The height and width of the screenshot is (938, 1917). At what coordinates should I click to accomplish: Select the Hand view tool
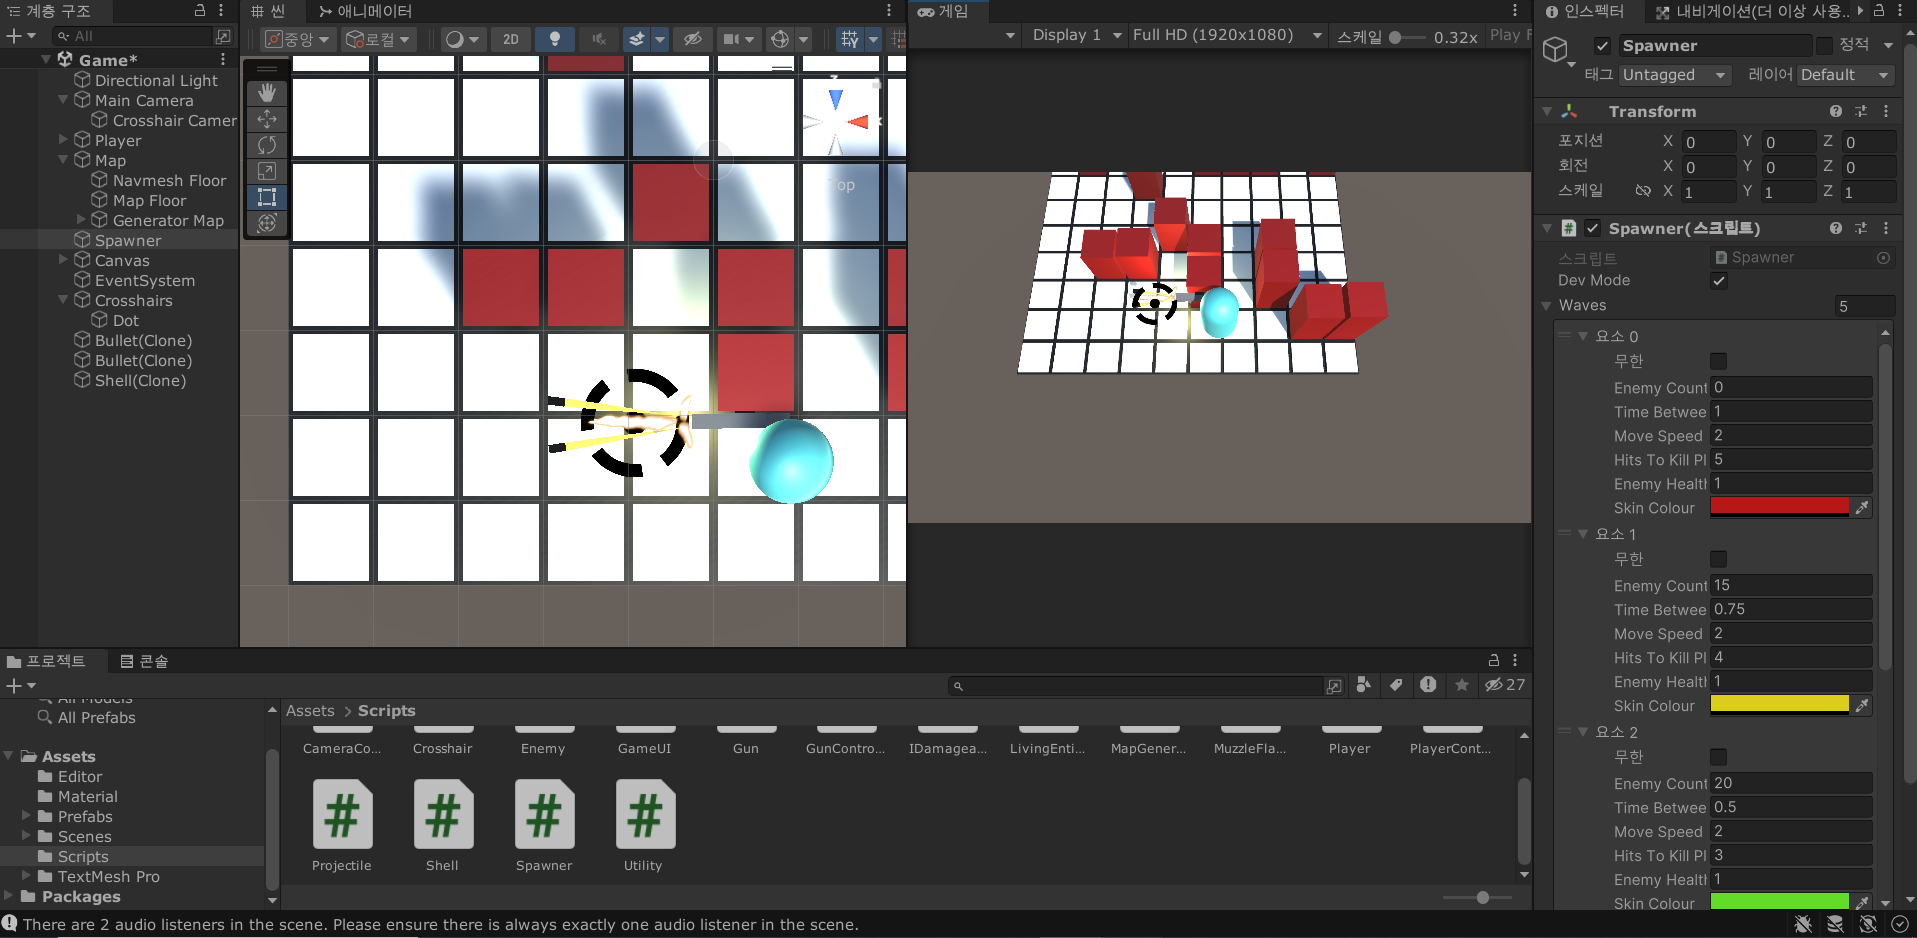267,93
